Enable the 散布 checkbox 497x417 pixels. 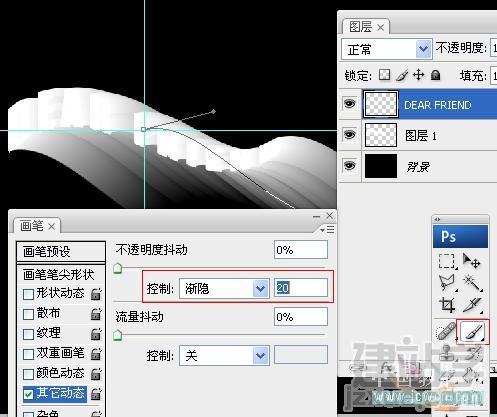(x=29, y=314)
